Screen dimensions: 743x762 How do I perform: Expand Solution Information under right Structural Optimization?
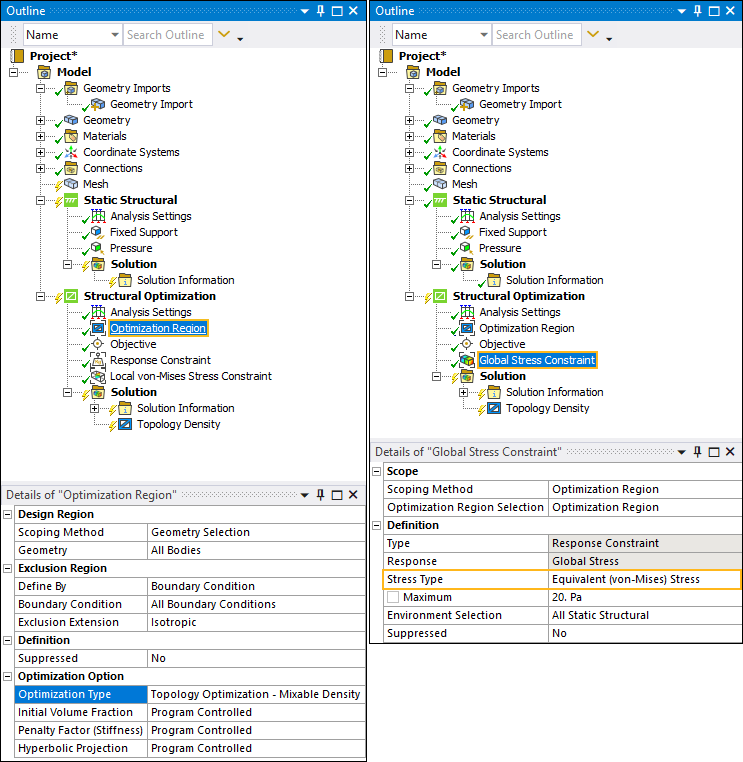coord(464,392)
